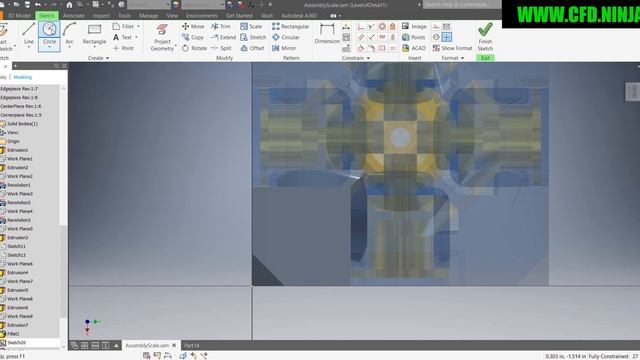This screenshot has width=640, height=360.
Task: Open the Arc tool dropdown arrow
Action: pos(69,47)
